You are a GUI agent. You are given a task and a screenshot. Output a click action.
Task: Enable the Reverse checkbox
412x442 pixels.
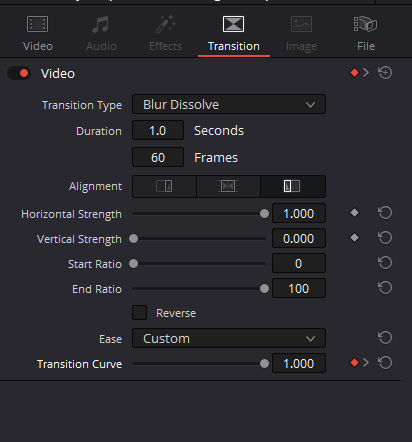pos(139,313)
